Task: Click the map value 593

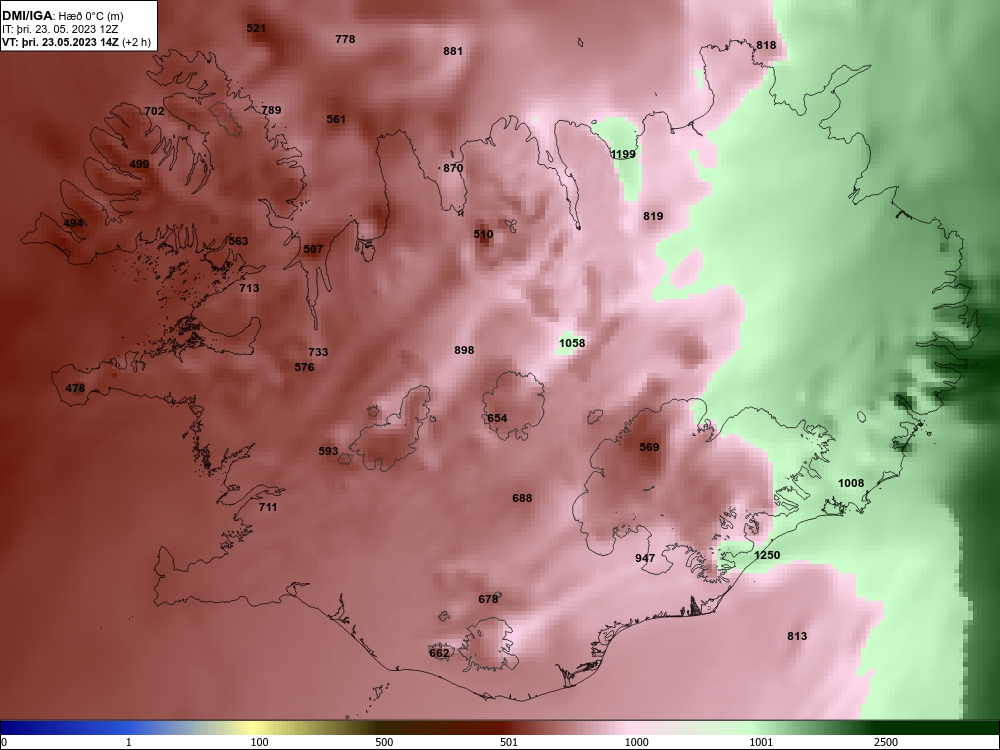Action: tap(328, 451)
